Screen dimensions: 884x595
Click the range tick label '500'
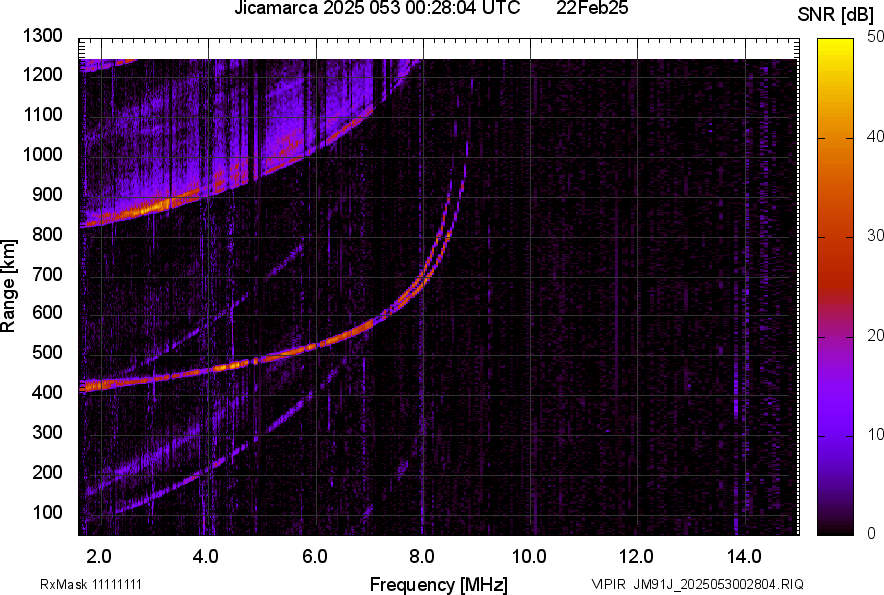coord(47,352)
